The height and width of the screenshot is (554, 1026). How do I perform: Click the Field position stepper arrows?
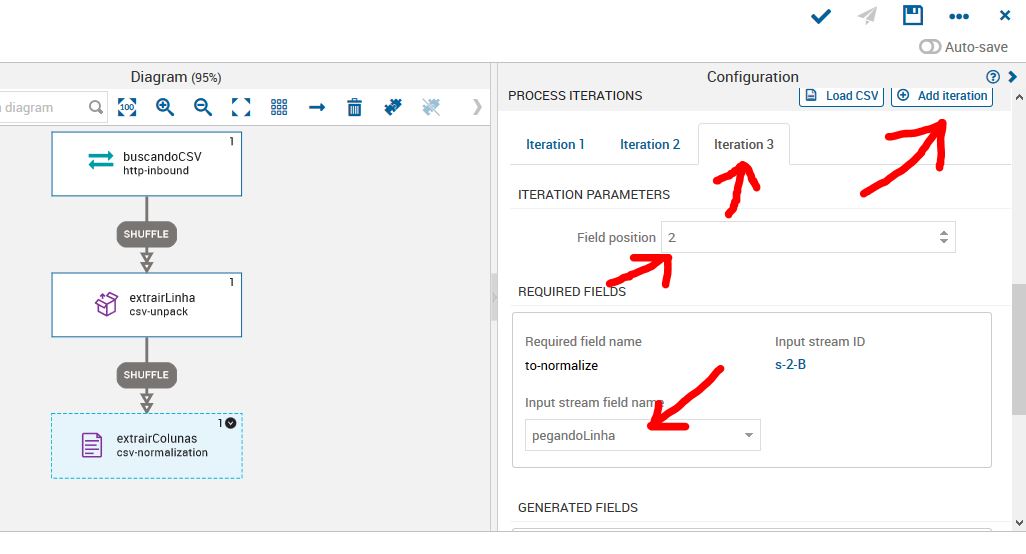[943, 237]
